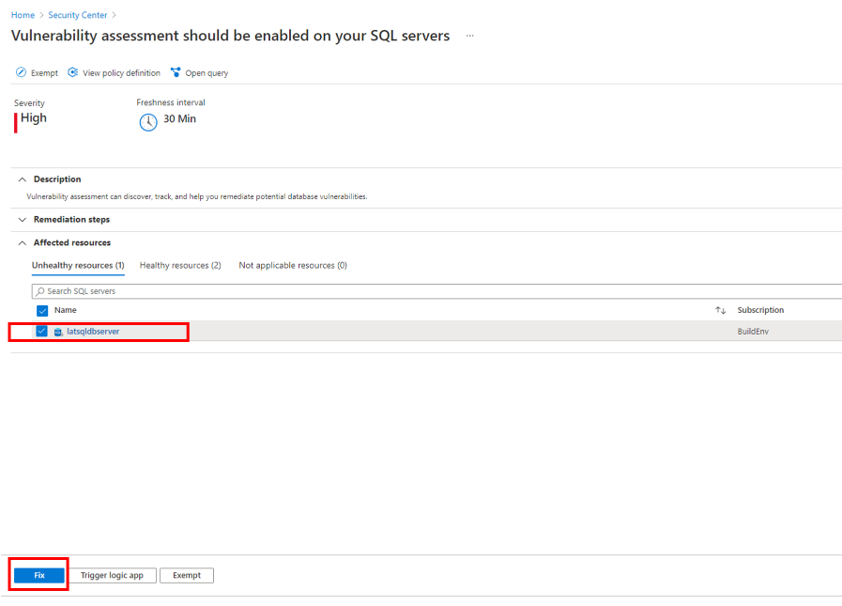Click the Open query toolbar label
This screenshot has width=842, height=606.
pos(207,73)
